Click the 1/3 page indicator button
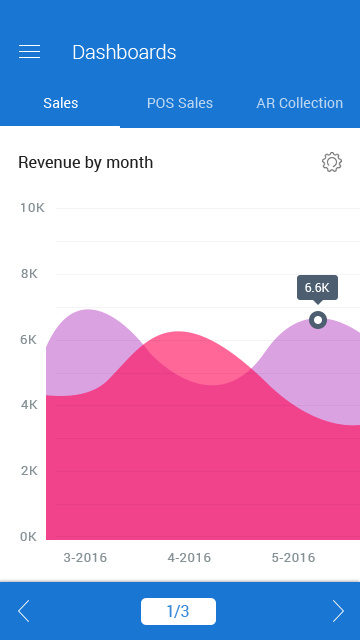Viewport: 360px width, 640px height. click(x=178, y=611)
